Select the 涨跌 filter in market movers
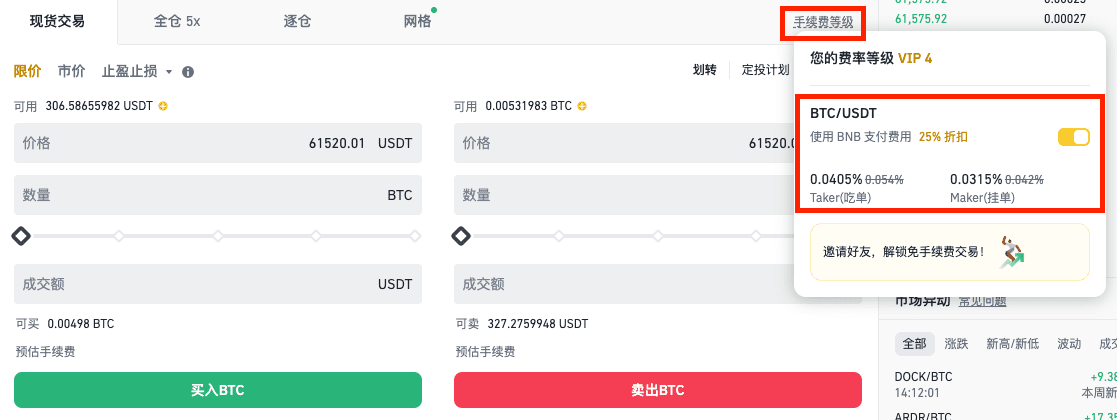1117x420 pixels. tap(956, 344)
